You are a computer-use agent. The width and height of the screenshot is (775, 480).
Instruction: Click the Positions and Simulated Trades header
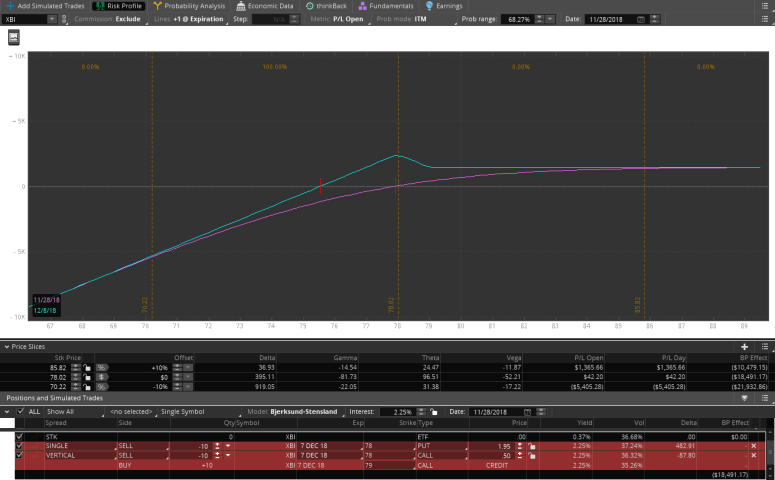click(54, 398)
